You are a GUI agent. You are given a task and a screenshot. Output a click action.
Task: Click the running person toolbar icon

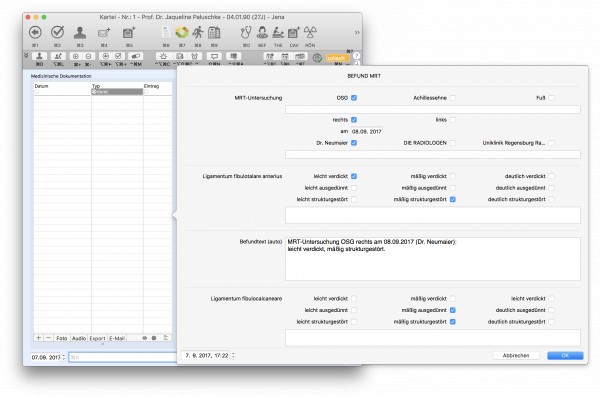198,33
